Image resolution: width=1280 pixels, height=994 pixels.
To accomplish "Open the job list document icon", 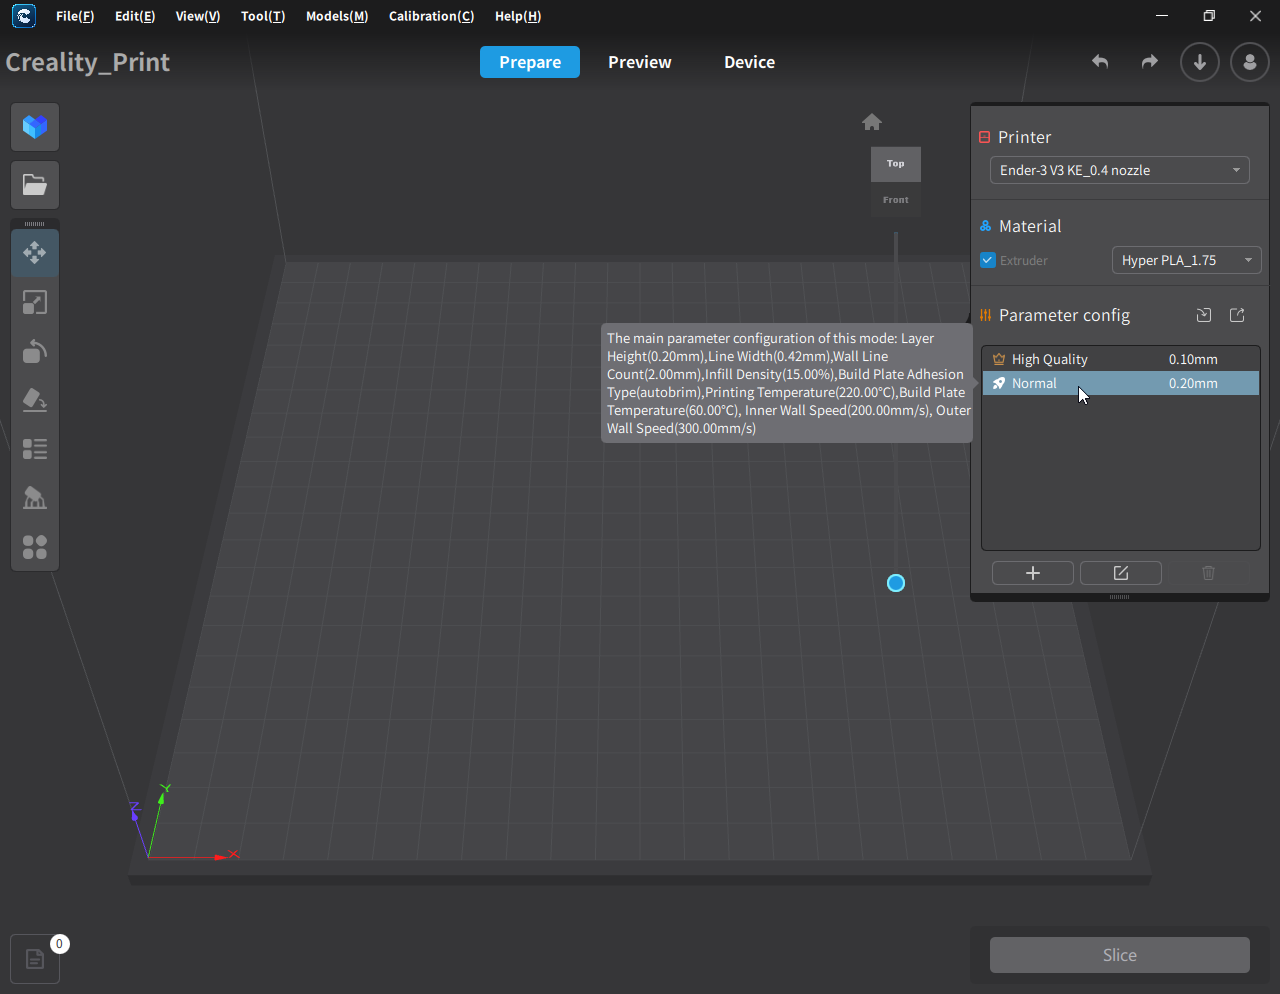I will tap(35, 959).
